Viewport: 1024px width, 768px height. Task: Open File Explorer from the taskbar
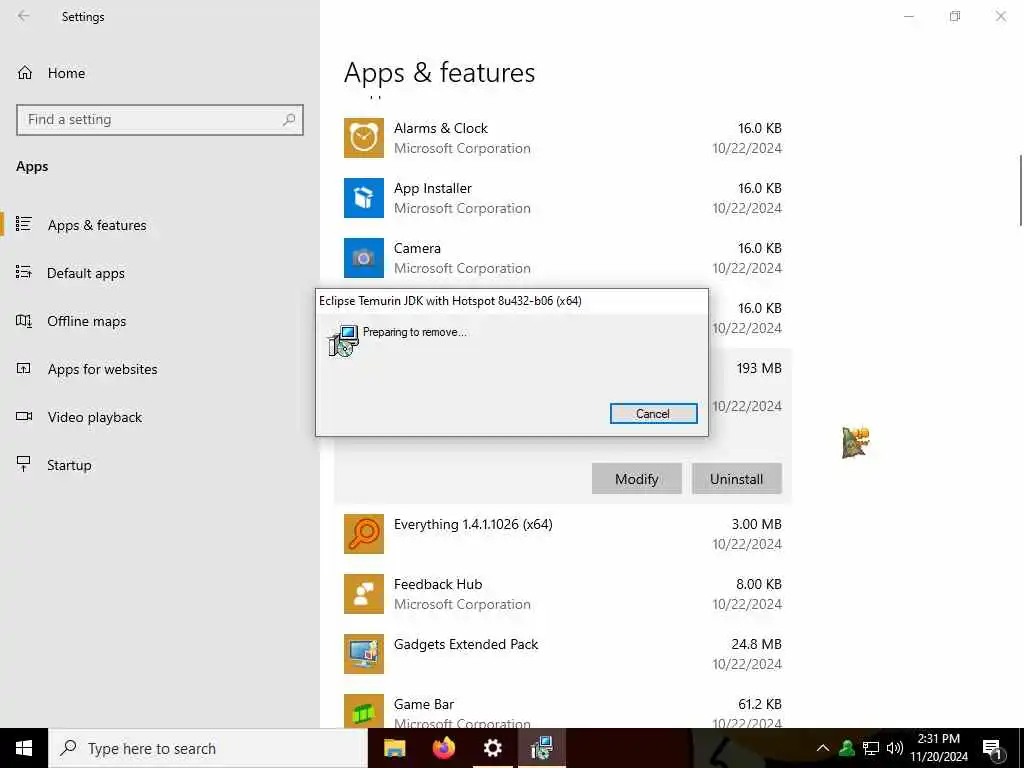tap(394, 748)
